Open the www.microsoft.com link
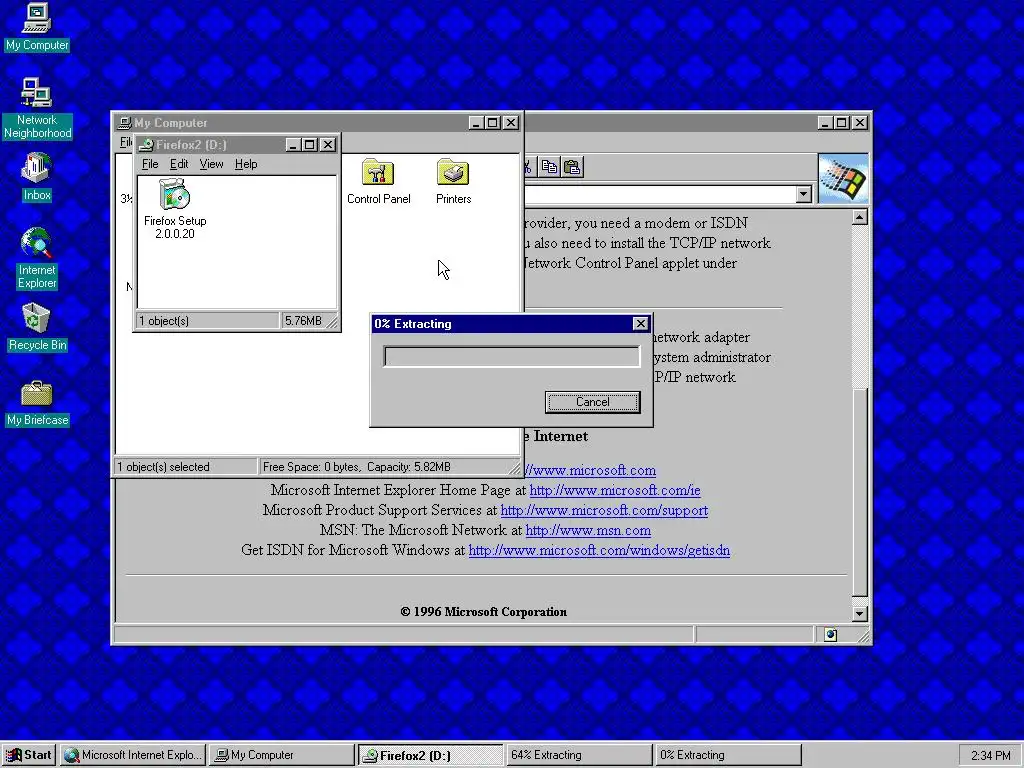1024x768 pixels. click(x=590, y=470)
